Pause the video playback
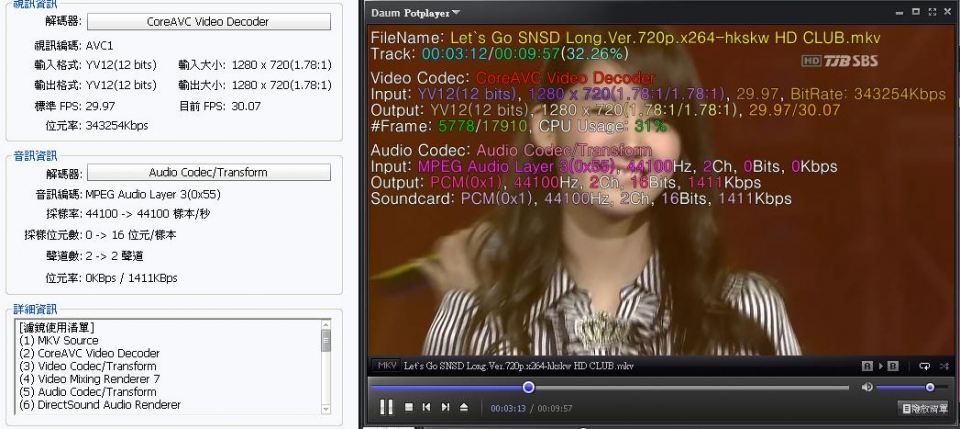960x429 pixels. 386,407
